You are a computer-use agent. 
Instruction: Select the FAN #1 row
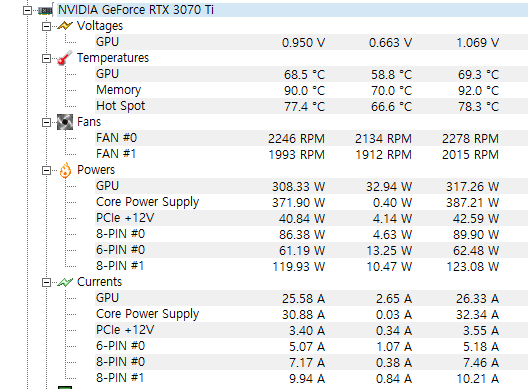pyautogui.click(x=311, y=154)
